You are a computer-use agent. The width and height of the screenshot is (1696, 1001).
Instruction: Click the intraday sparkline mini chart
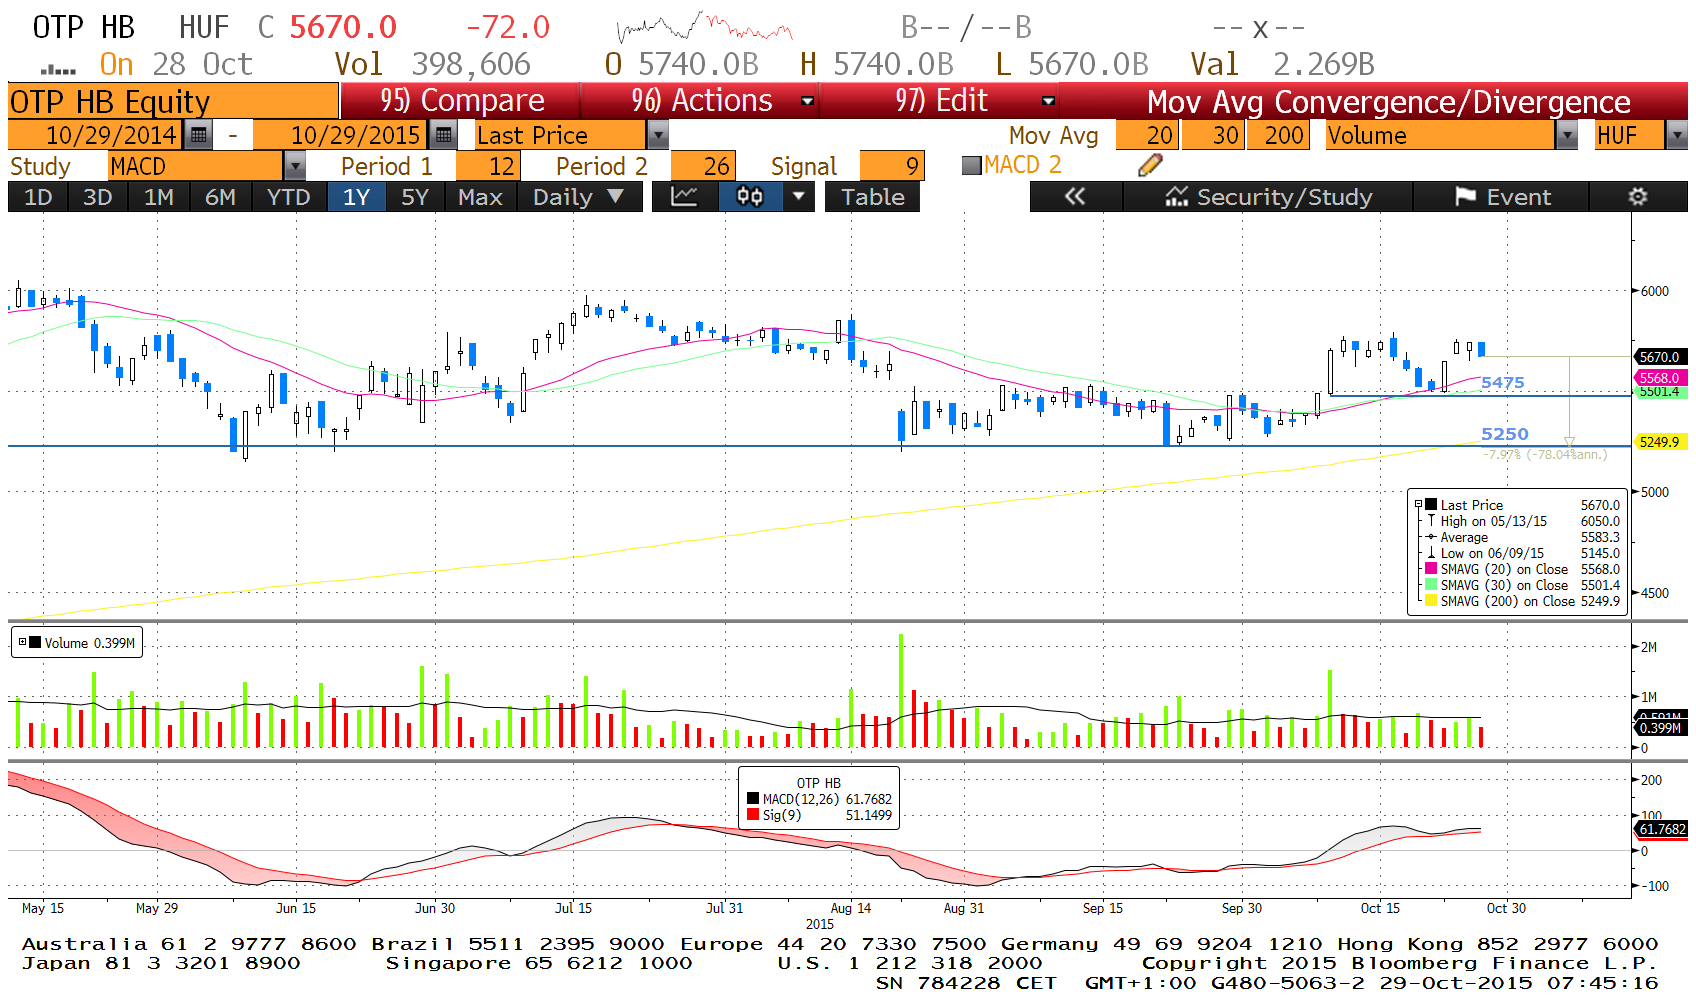point(705,28)
